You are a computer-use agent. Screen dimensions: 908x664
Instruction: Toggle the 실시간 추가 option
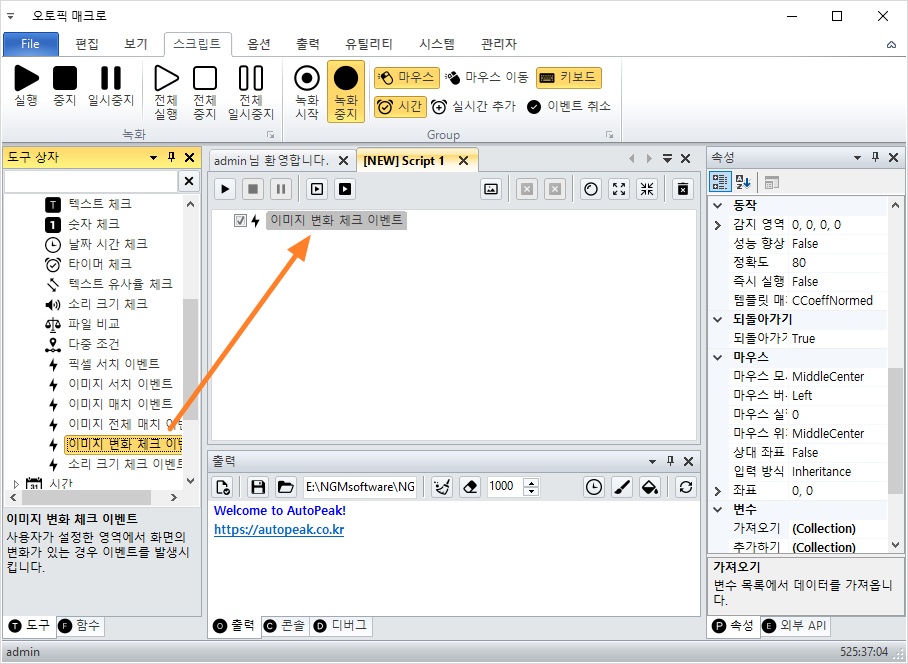[473, 107]
